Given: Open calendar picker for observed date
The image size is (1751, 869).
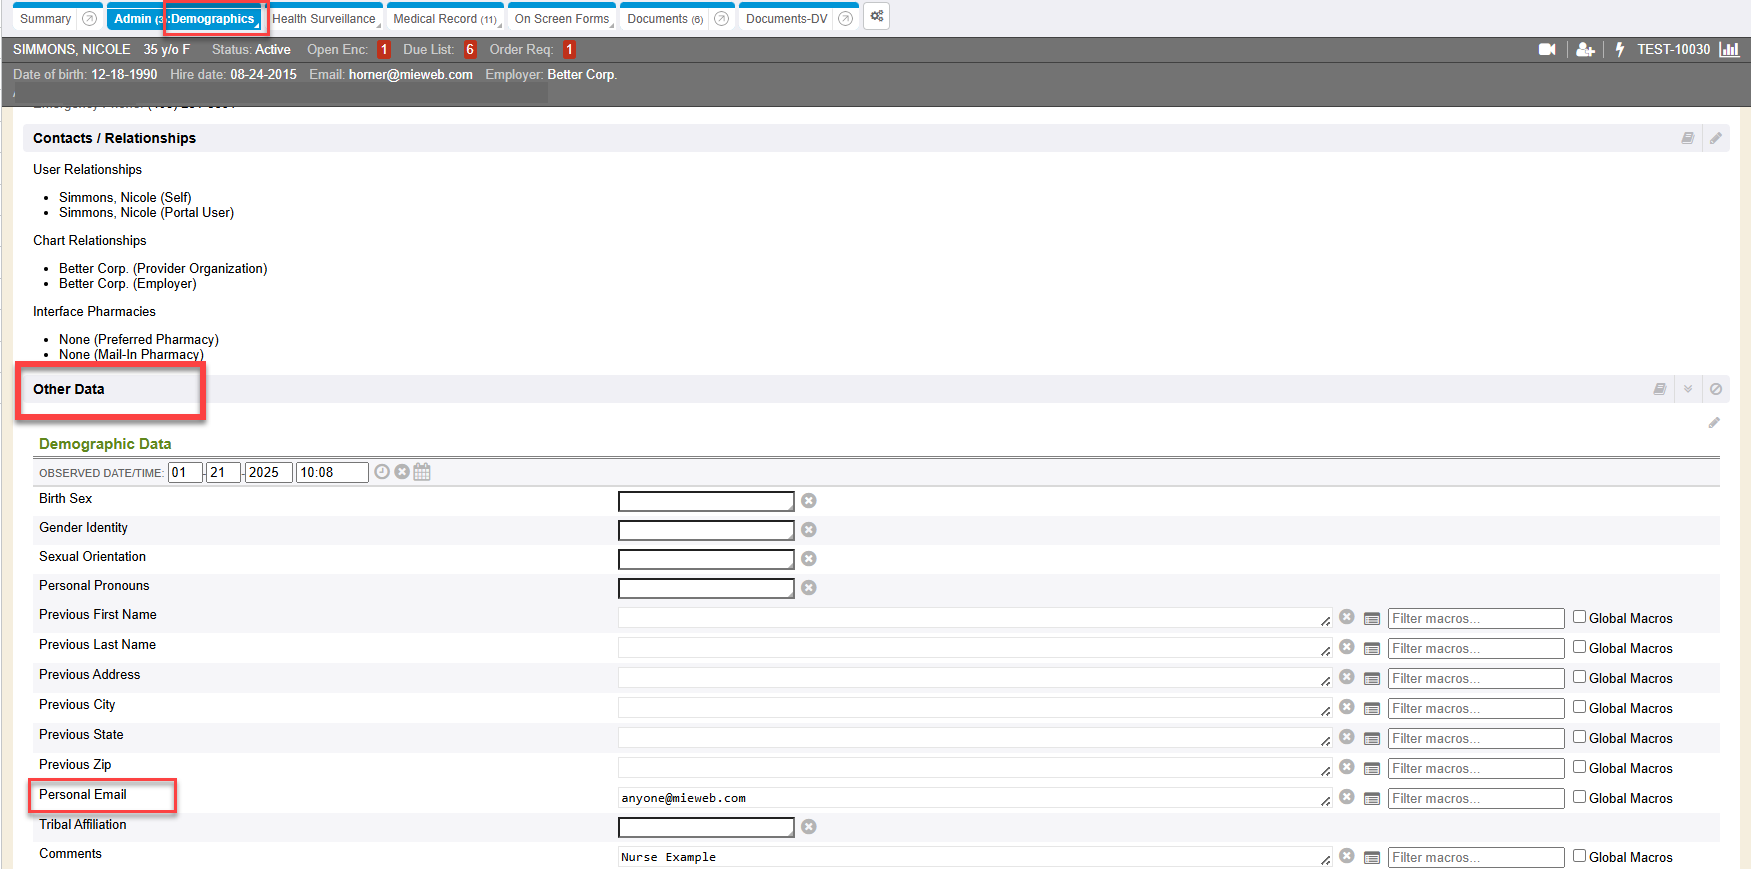Looking at the screenshot, I should tap(422, 472).
